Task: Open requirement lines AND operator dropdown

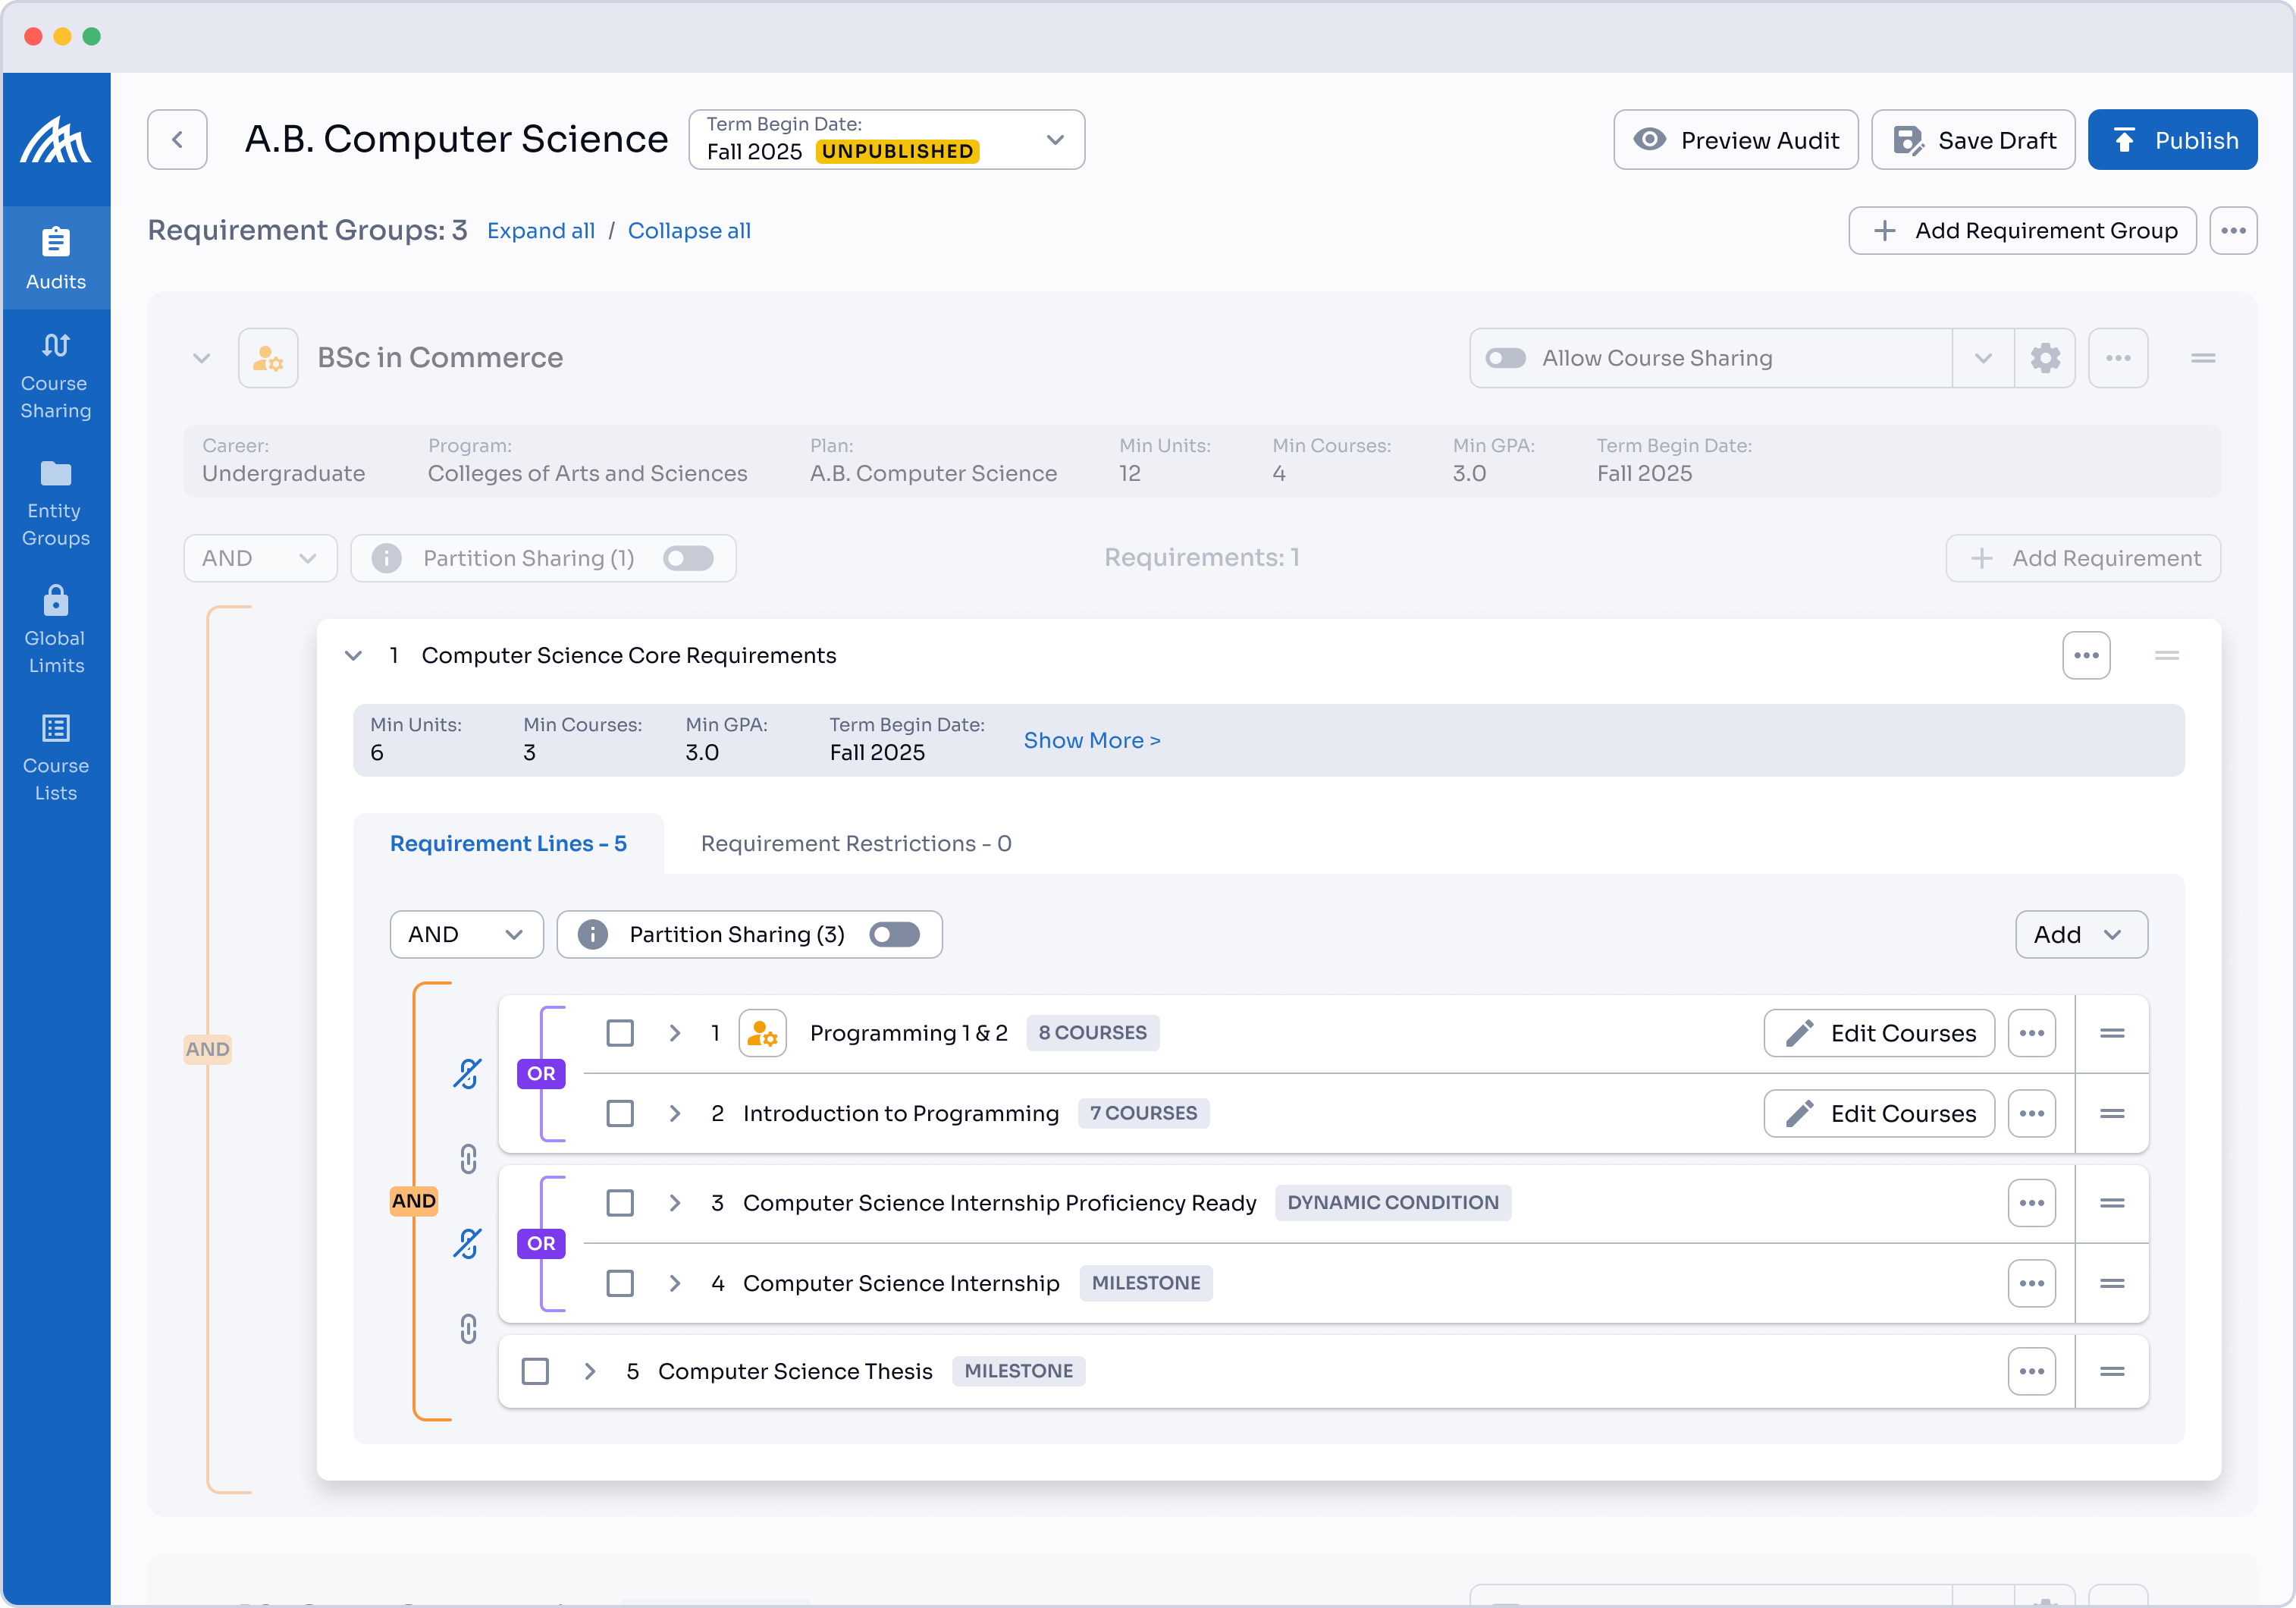Action: (466, 935)
